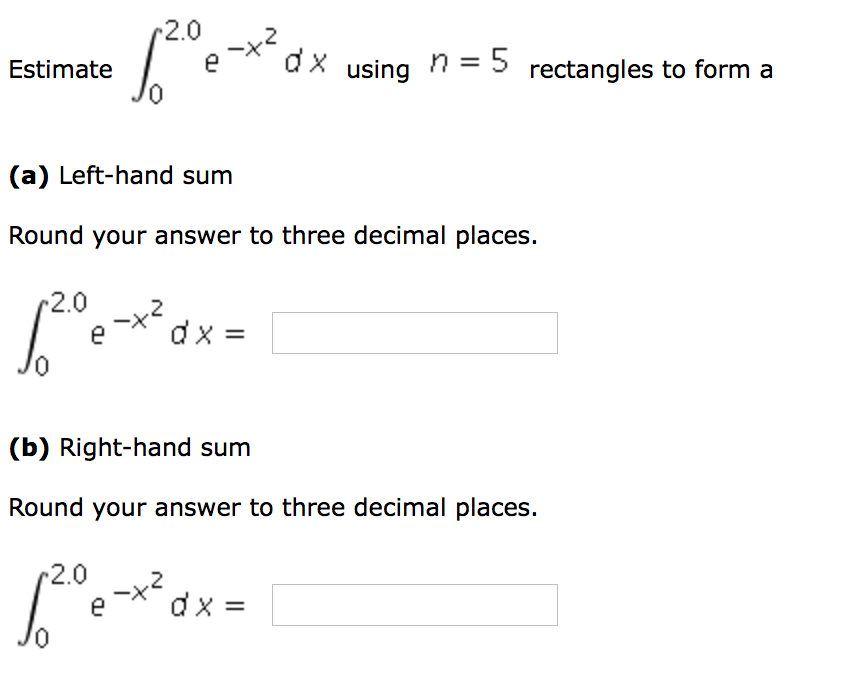The height and width of the screenshot is (696, 860).
Task: Select the heading (a) Left-hand sum
Action: [x=120, y=175]
